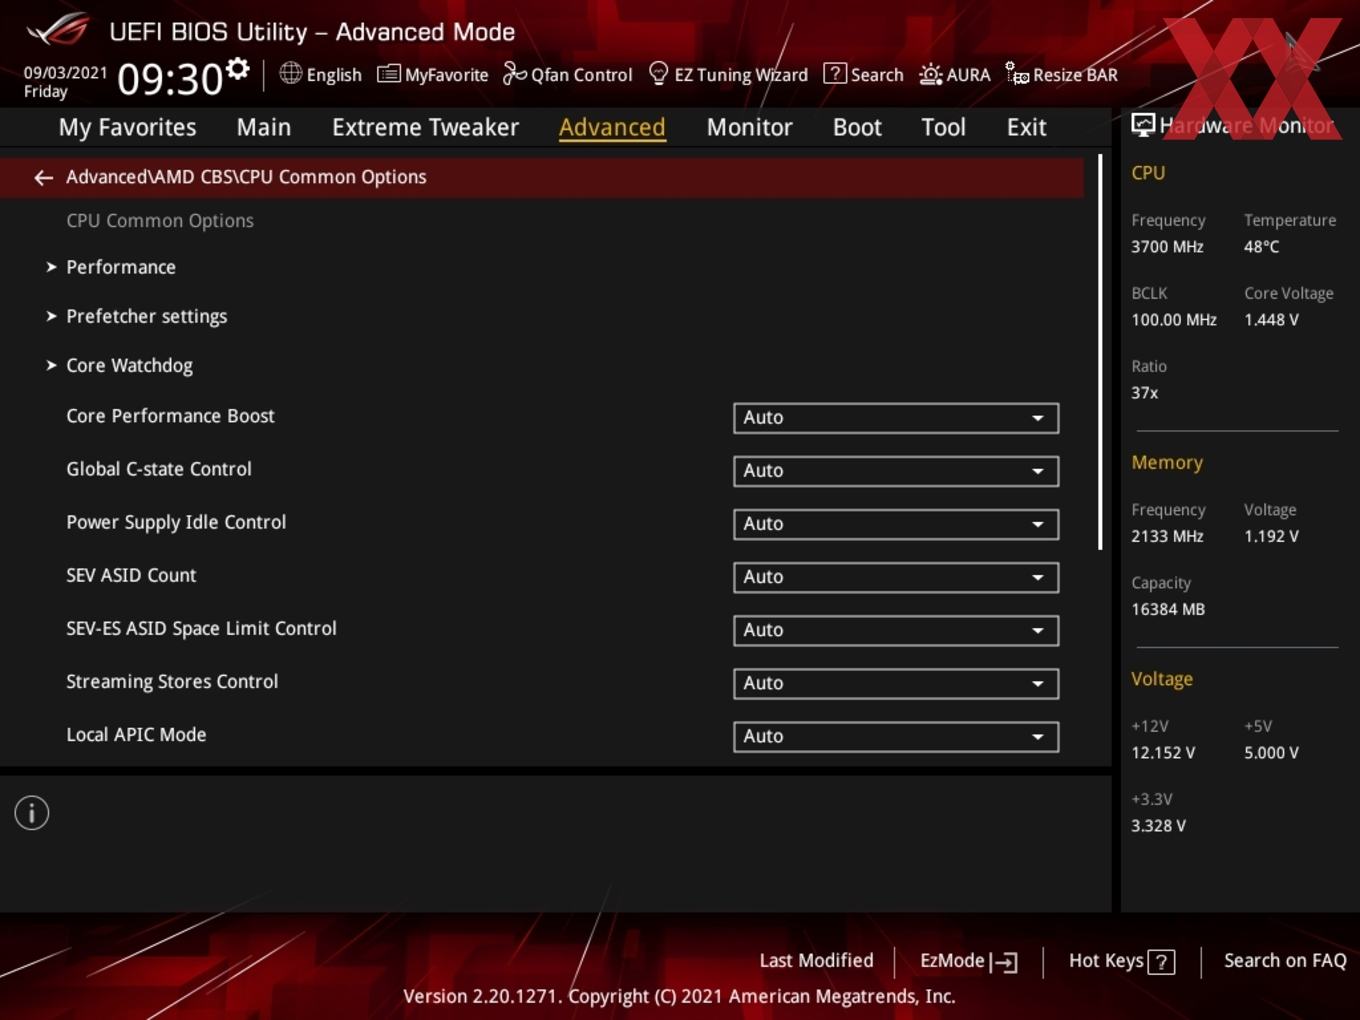
Task: Click the ROG logo
Action: 58,30
